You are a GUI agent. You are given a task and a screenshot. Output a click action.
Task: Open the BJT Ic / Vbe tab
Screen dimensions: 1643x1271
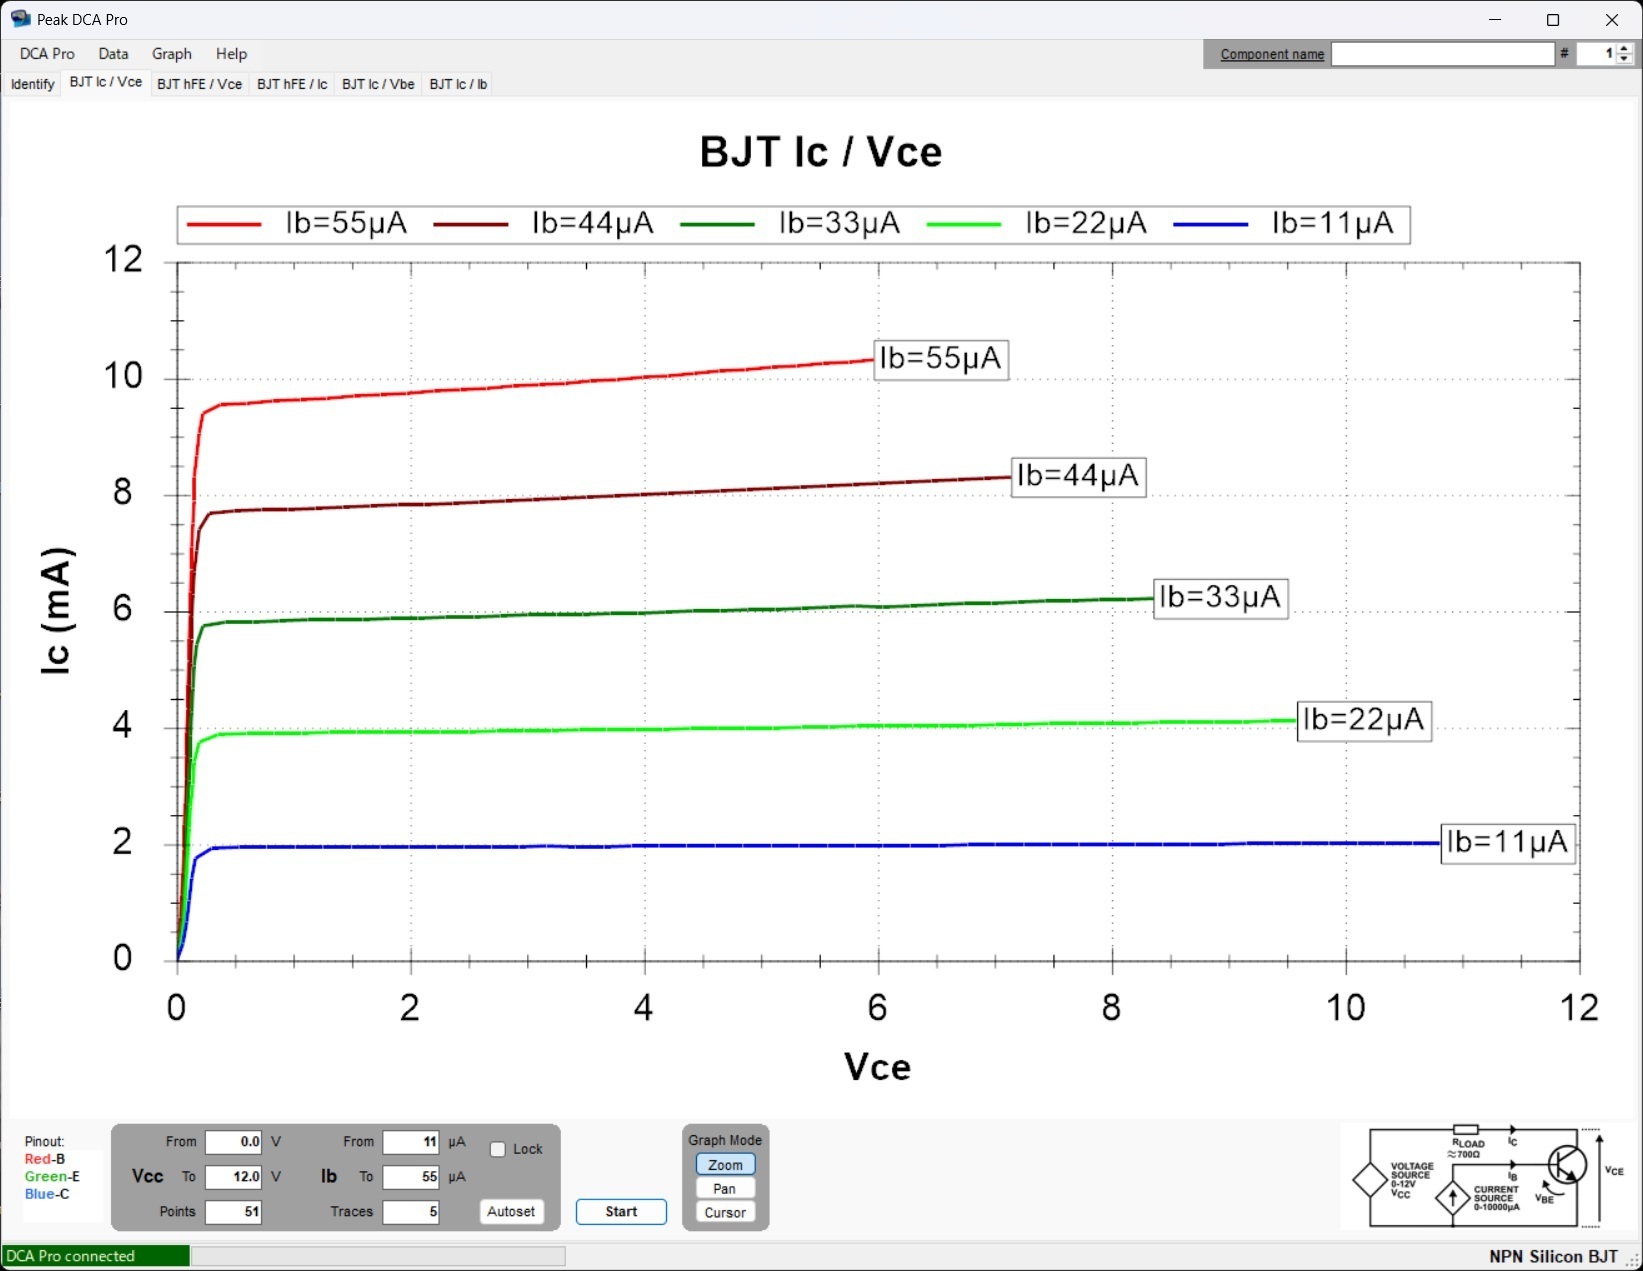(x=377, y=84)
